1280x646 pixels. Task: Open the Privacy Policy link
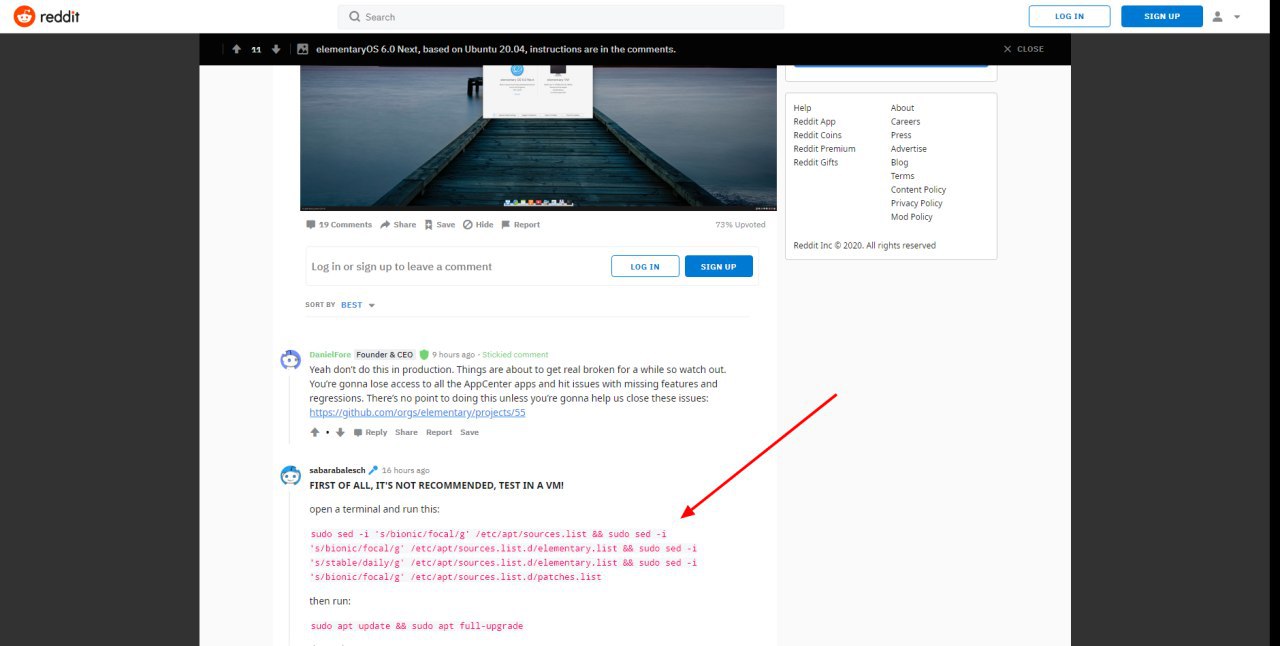[917, 203]
